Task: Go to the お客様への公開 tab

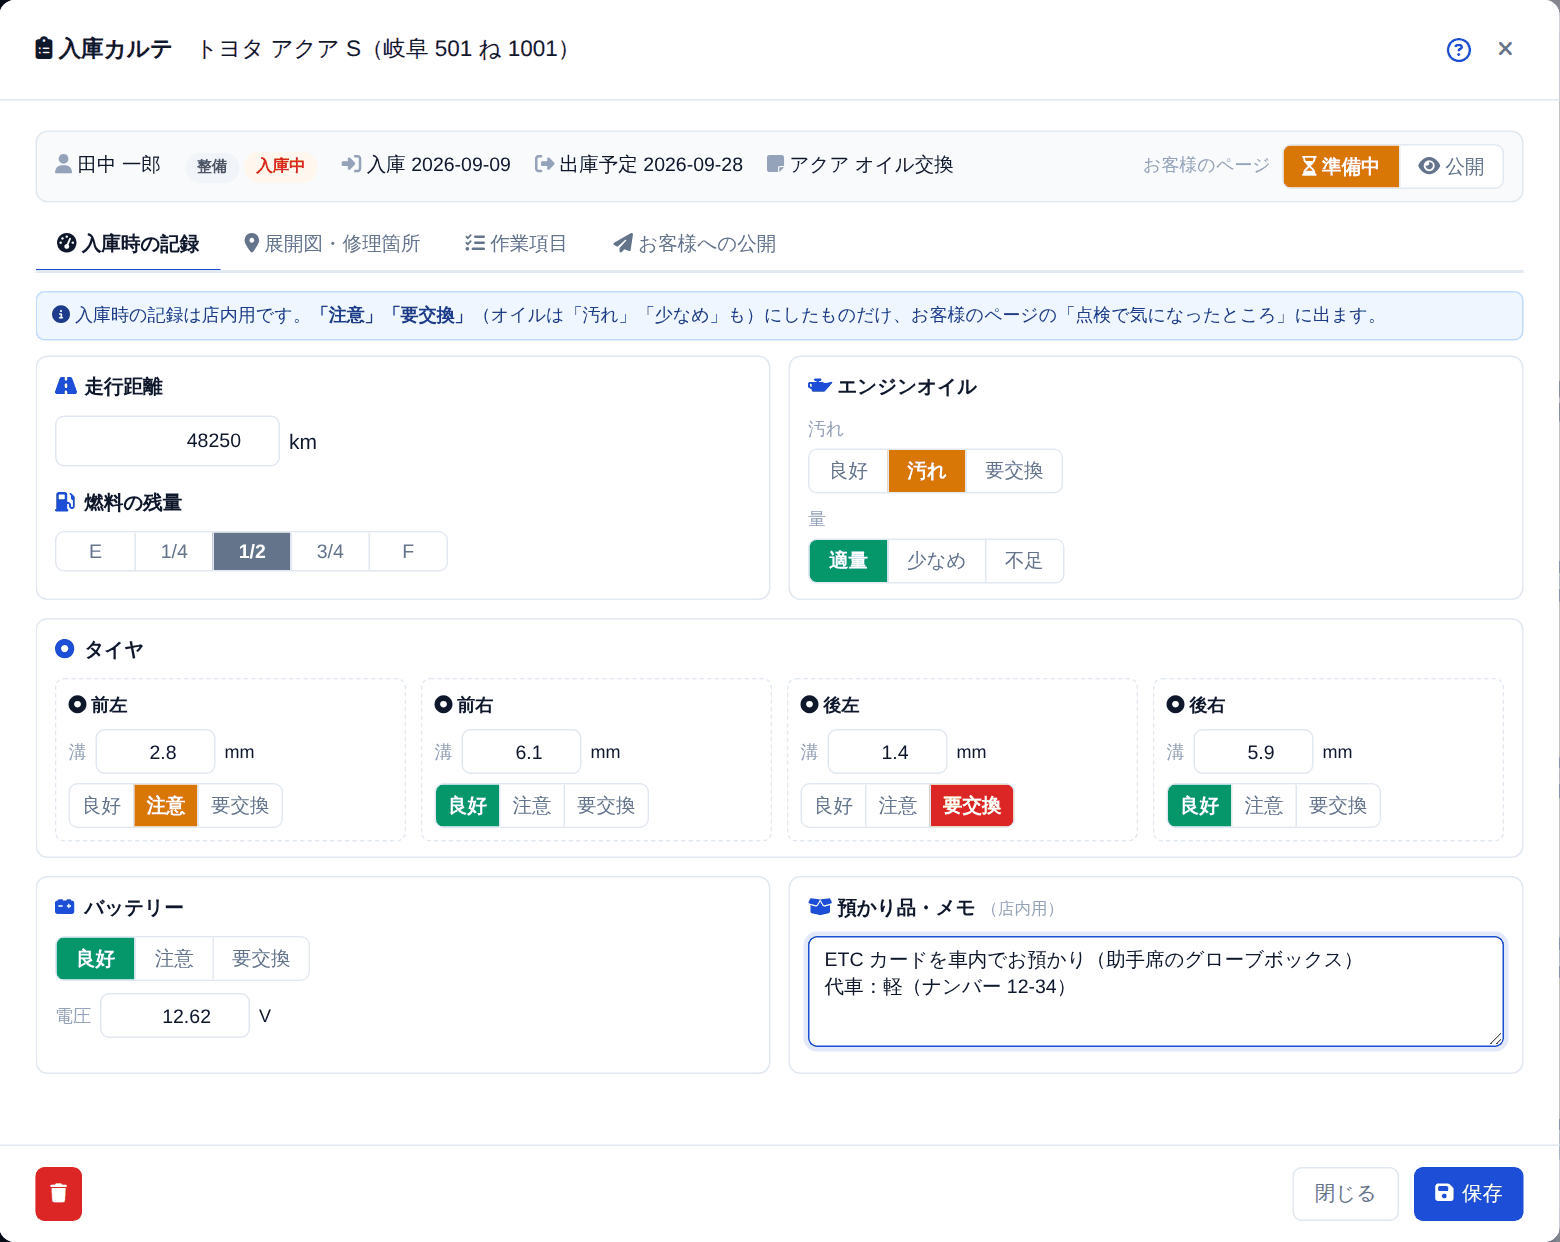Action: (695, 244)
